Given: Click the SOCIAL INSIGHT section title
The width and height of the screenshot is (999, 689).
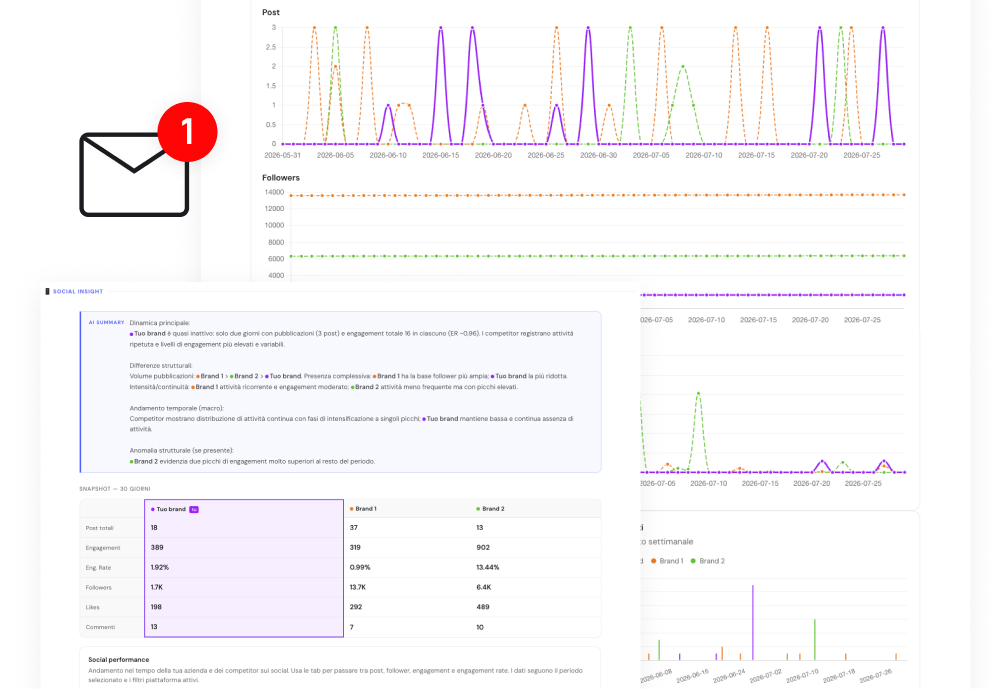Looking at the screenshot, I should (78, 291).
